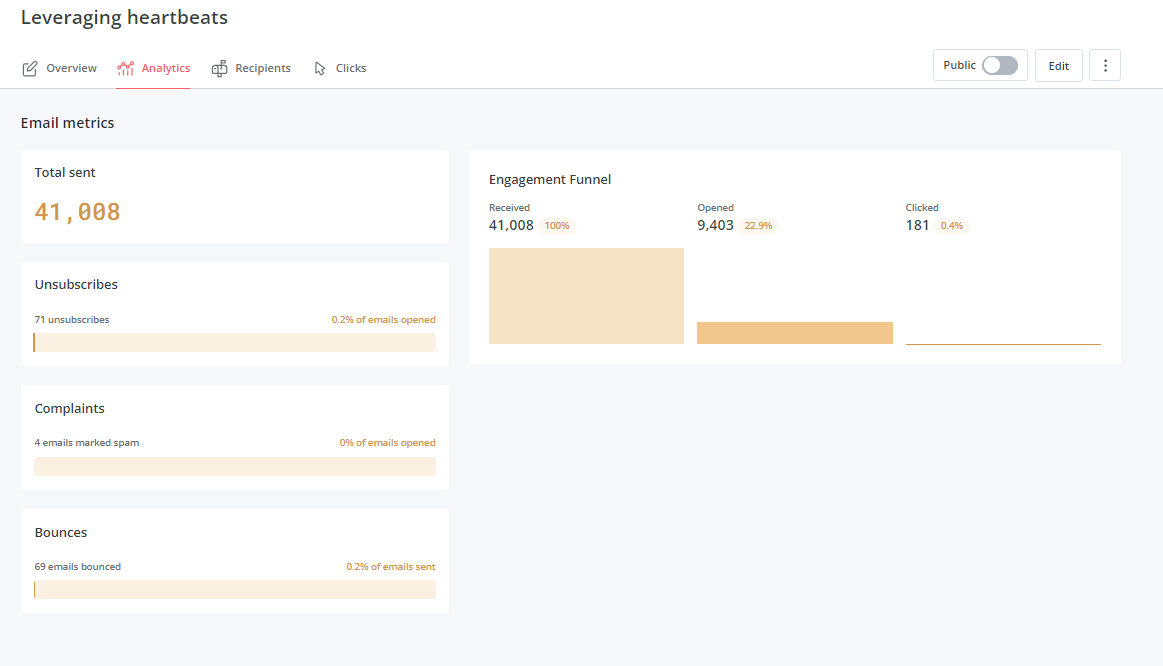Click the campaign title Leveraging heartbeats
The height and width of the screenshot is (666, 1163).
pos(124,17)
